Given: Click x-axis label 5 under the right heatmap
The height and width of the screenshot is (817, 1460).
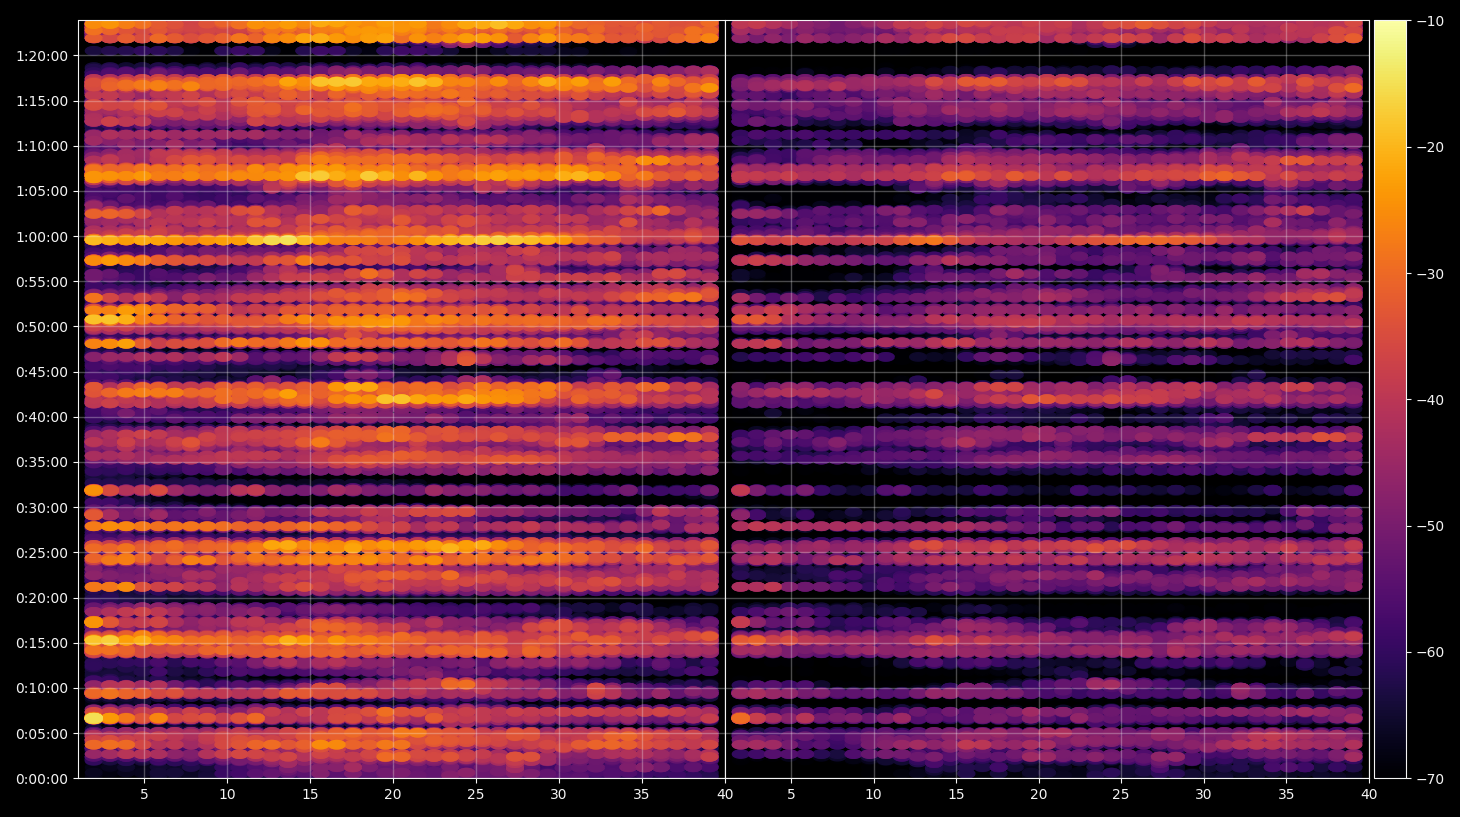Looking at the screenshot, I should point(791,795).
